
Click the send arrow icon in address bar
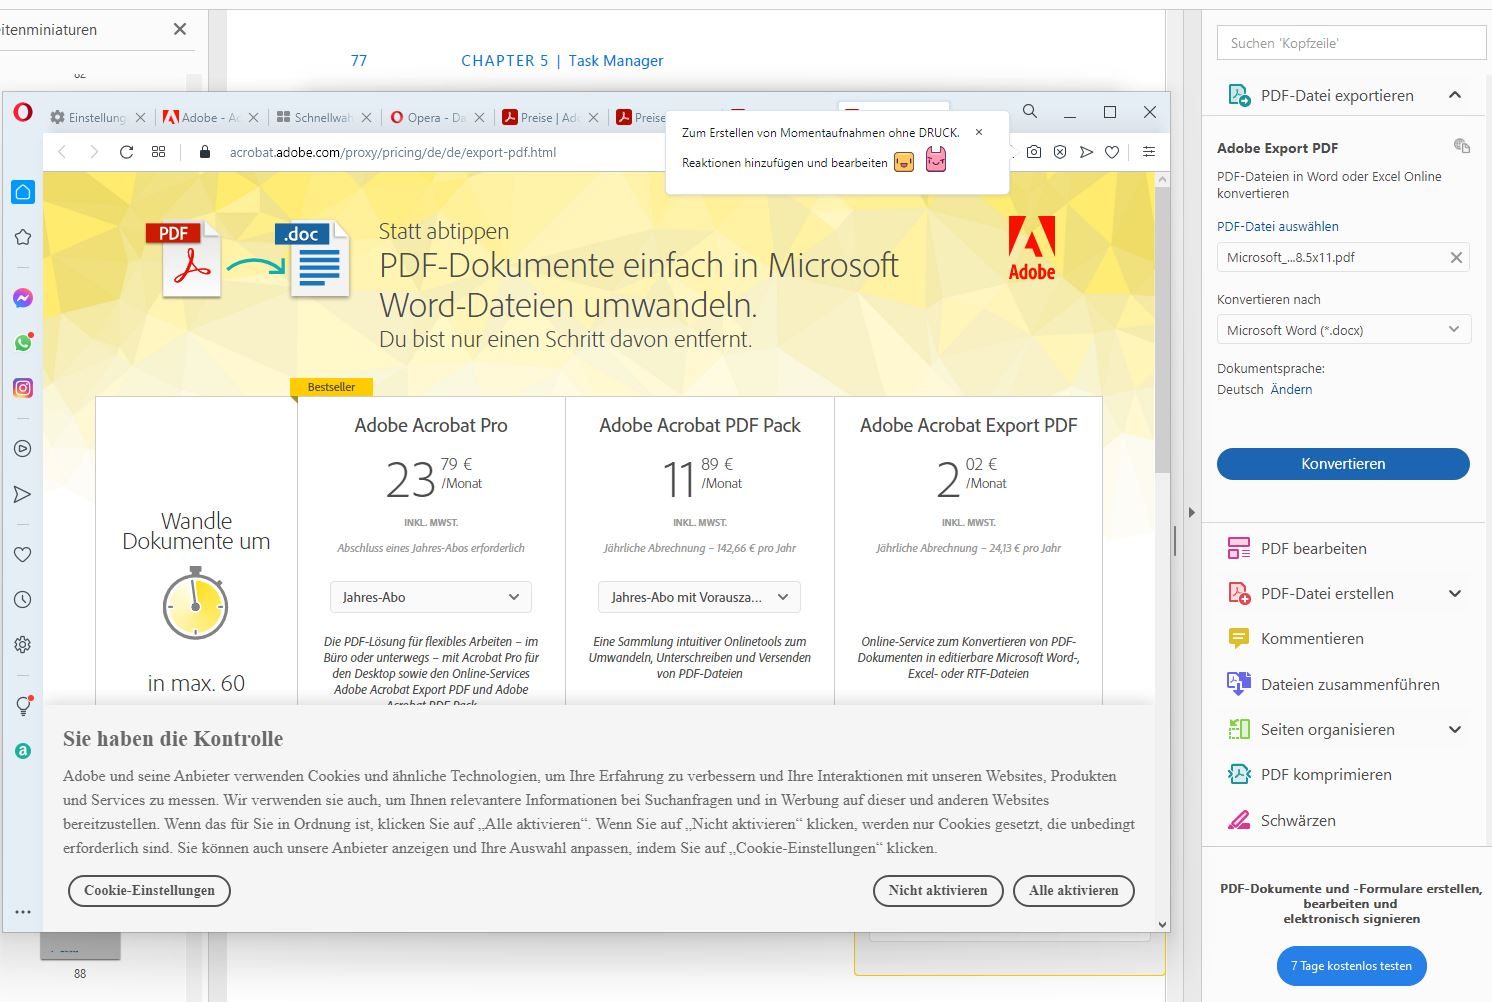(1086, 152)
